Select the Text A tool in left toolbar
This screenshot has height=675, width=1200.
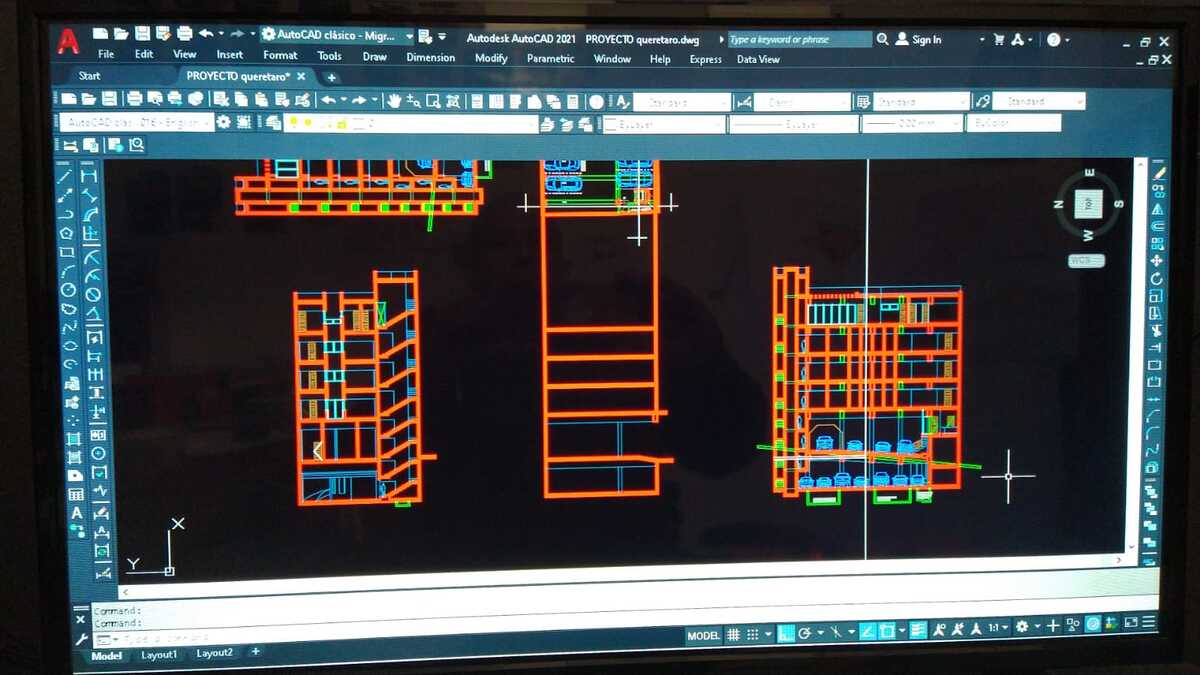tap(77, 513)
